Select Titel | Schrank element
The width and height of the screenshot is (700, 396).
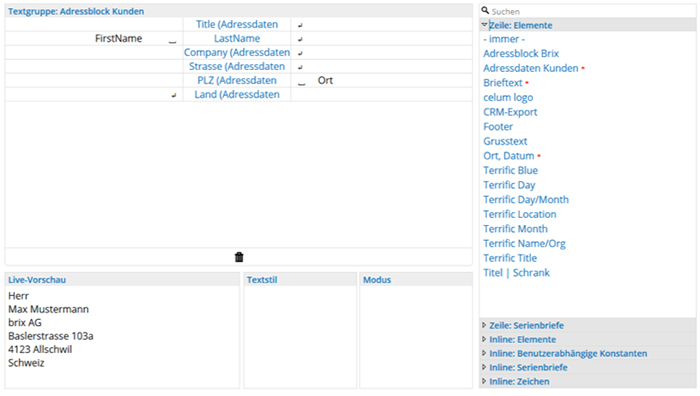pyautogui.click(x=517, y=273)
